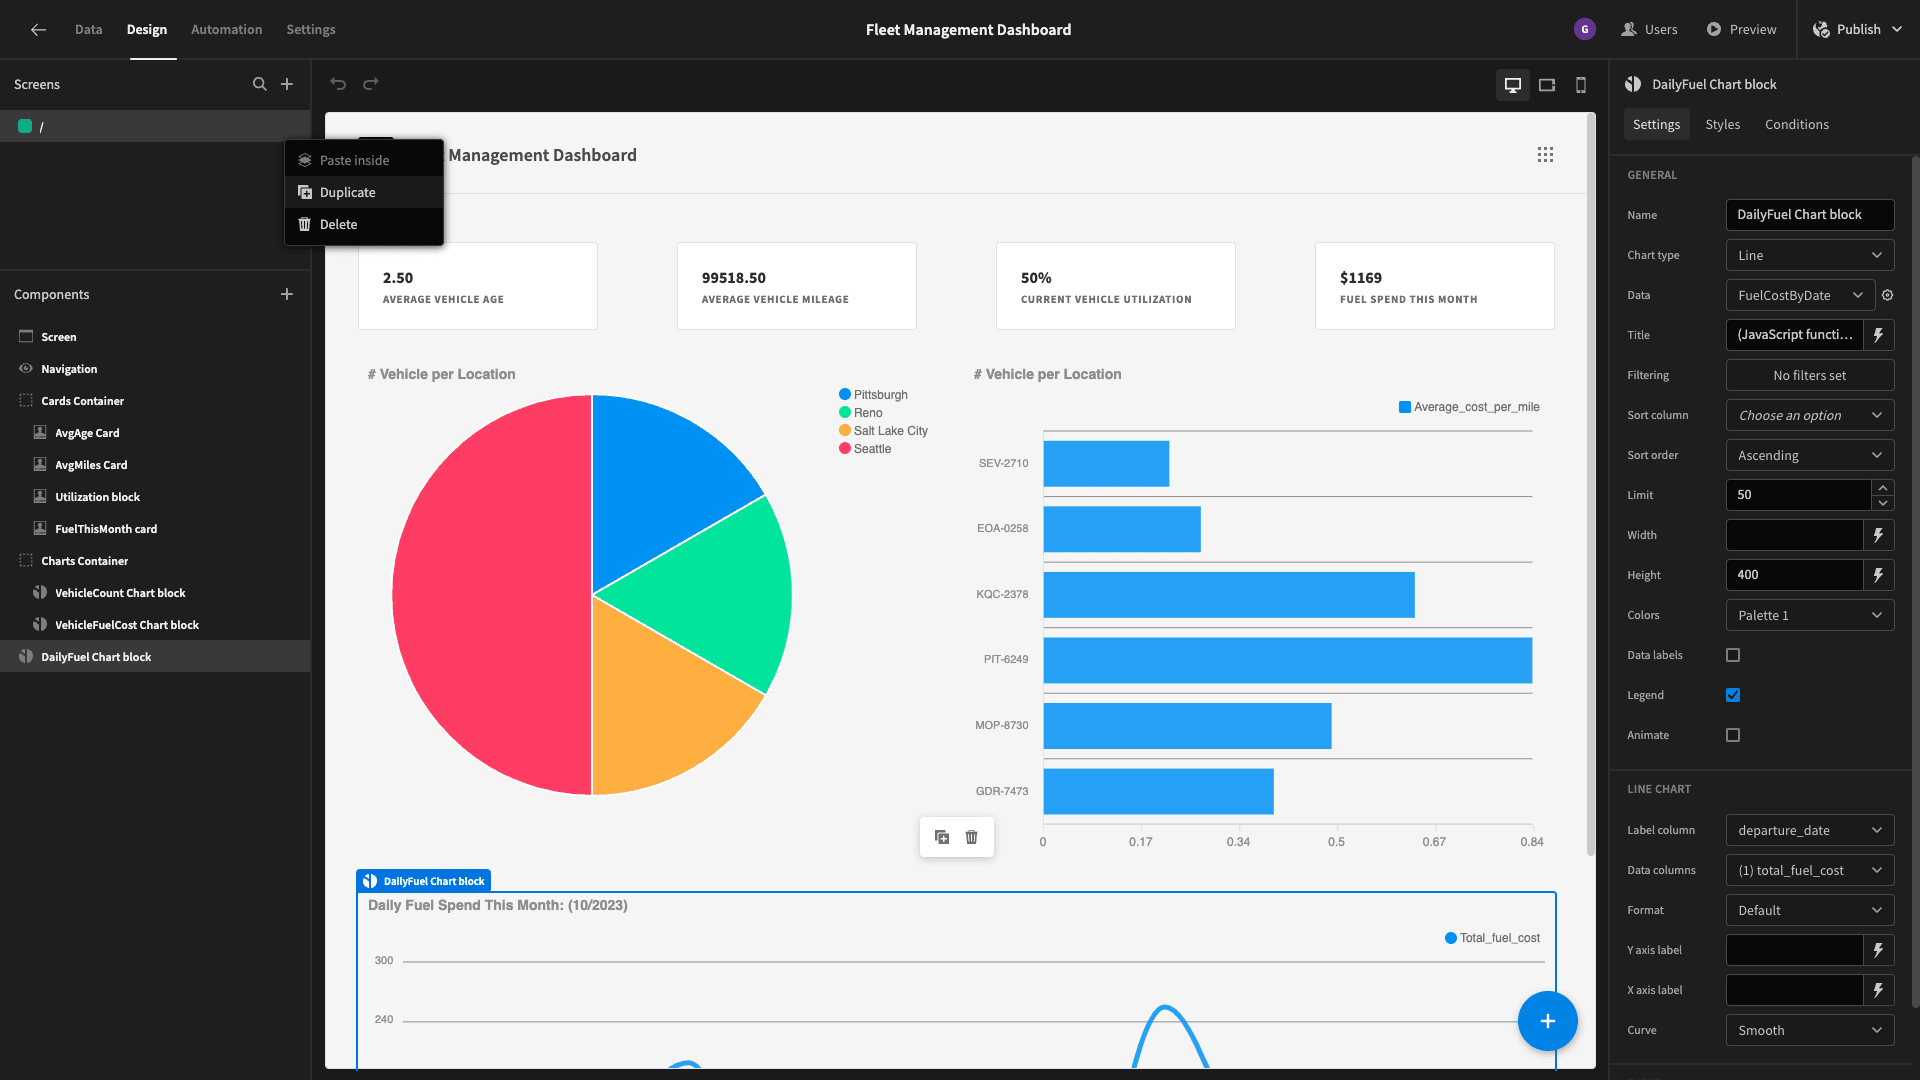1920x1080 pixels.
Task: Open the Palette 1 colors selector
Action: click(x=1810, y=615)
